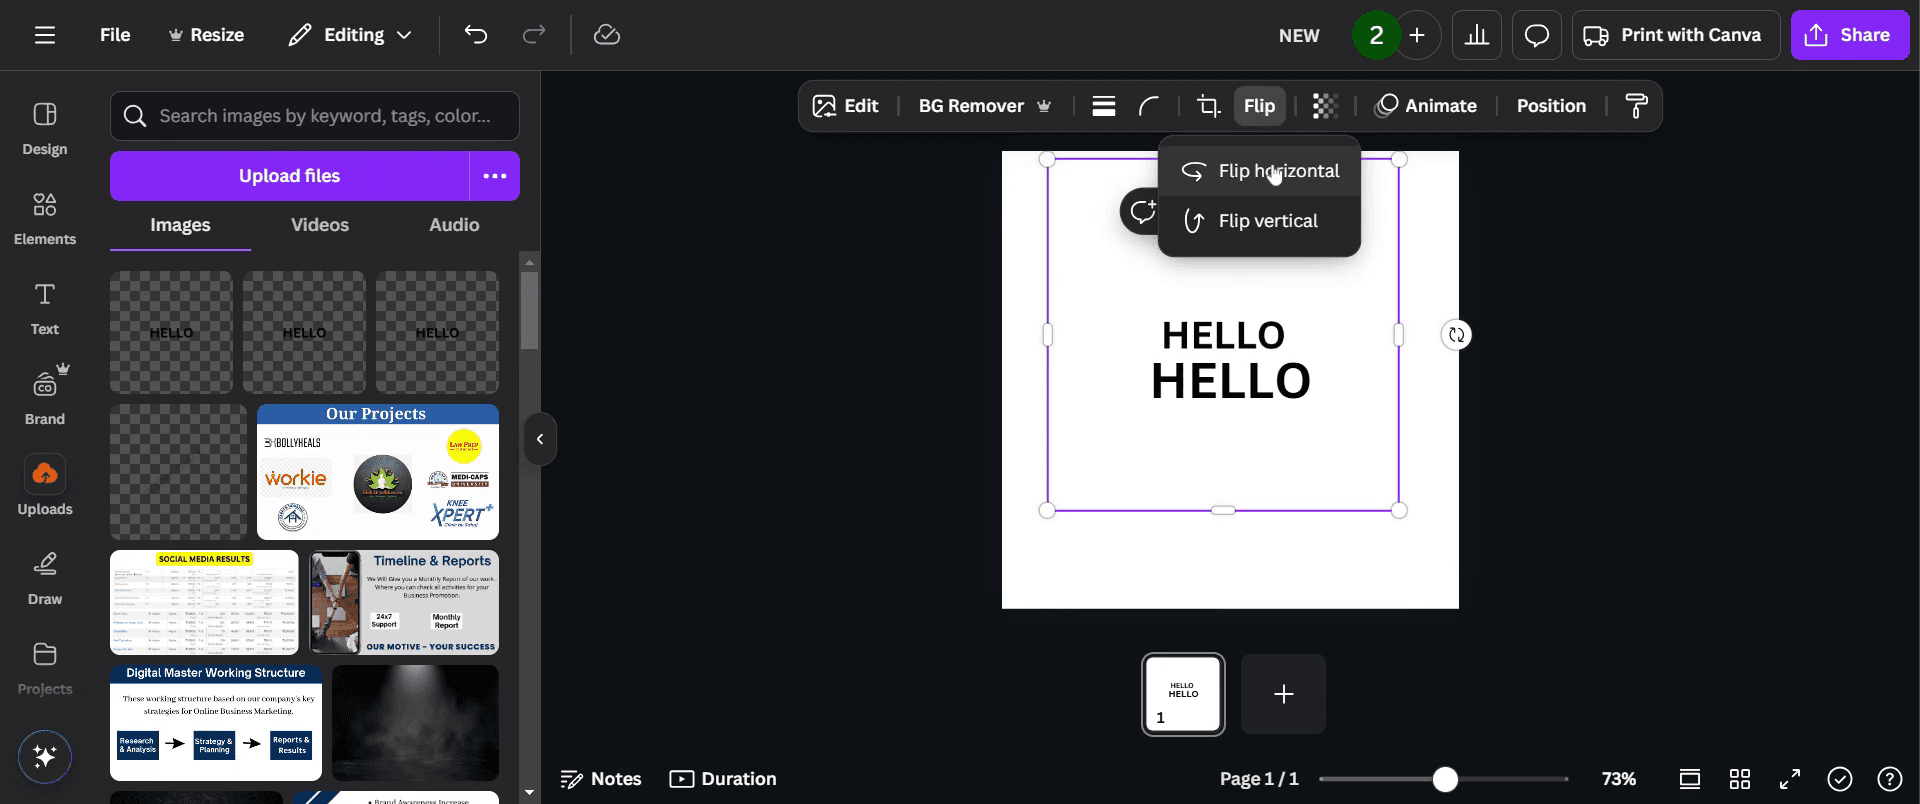
Task: Toggle the page thumbnails strip icon
Action: pos(1690,779)
